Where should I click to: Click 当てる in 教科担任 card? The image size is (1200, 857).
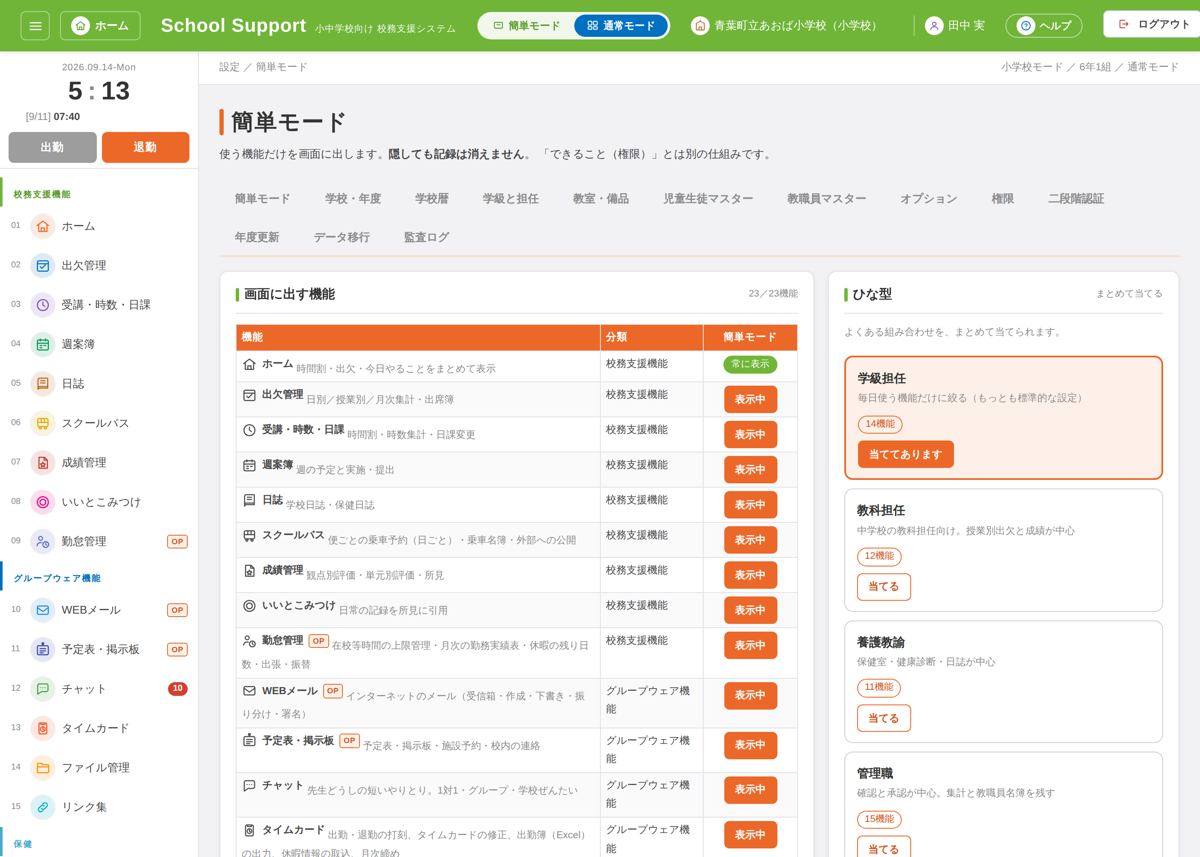pyautogui.click(x=883, y=587)
